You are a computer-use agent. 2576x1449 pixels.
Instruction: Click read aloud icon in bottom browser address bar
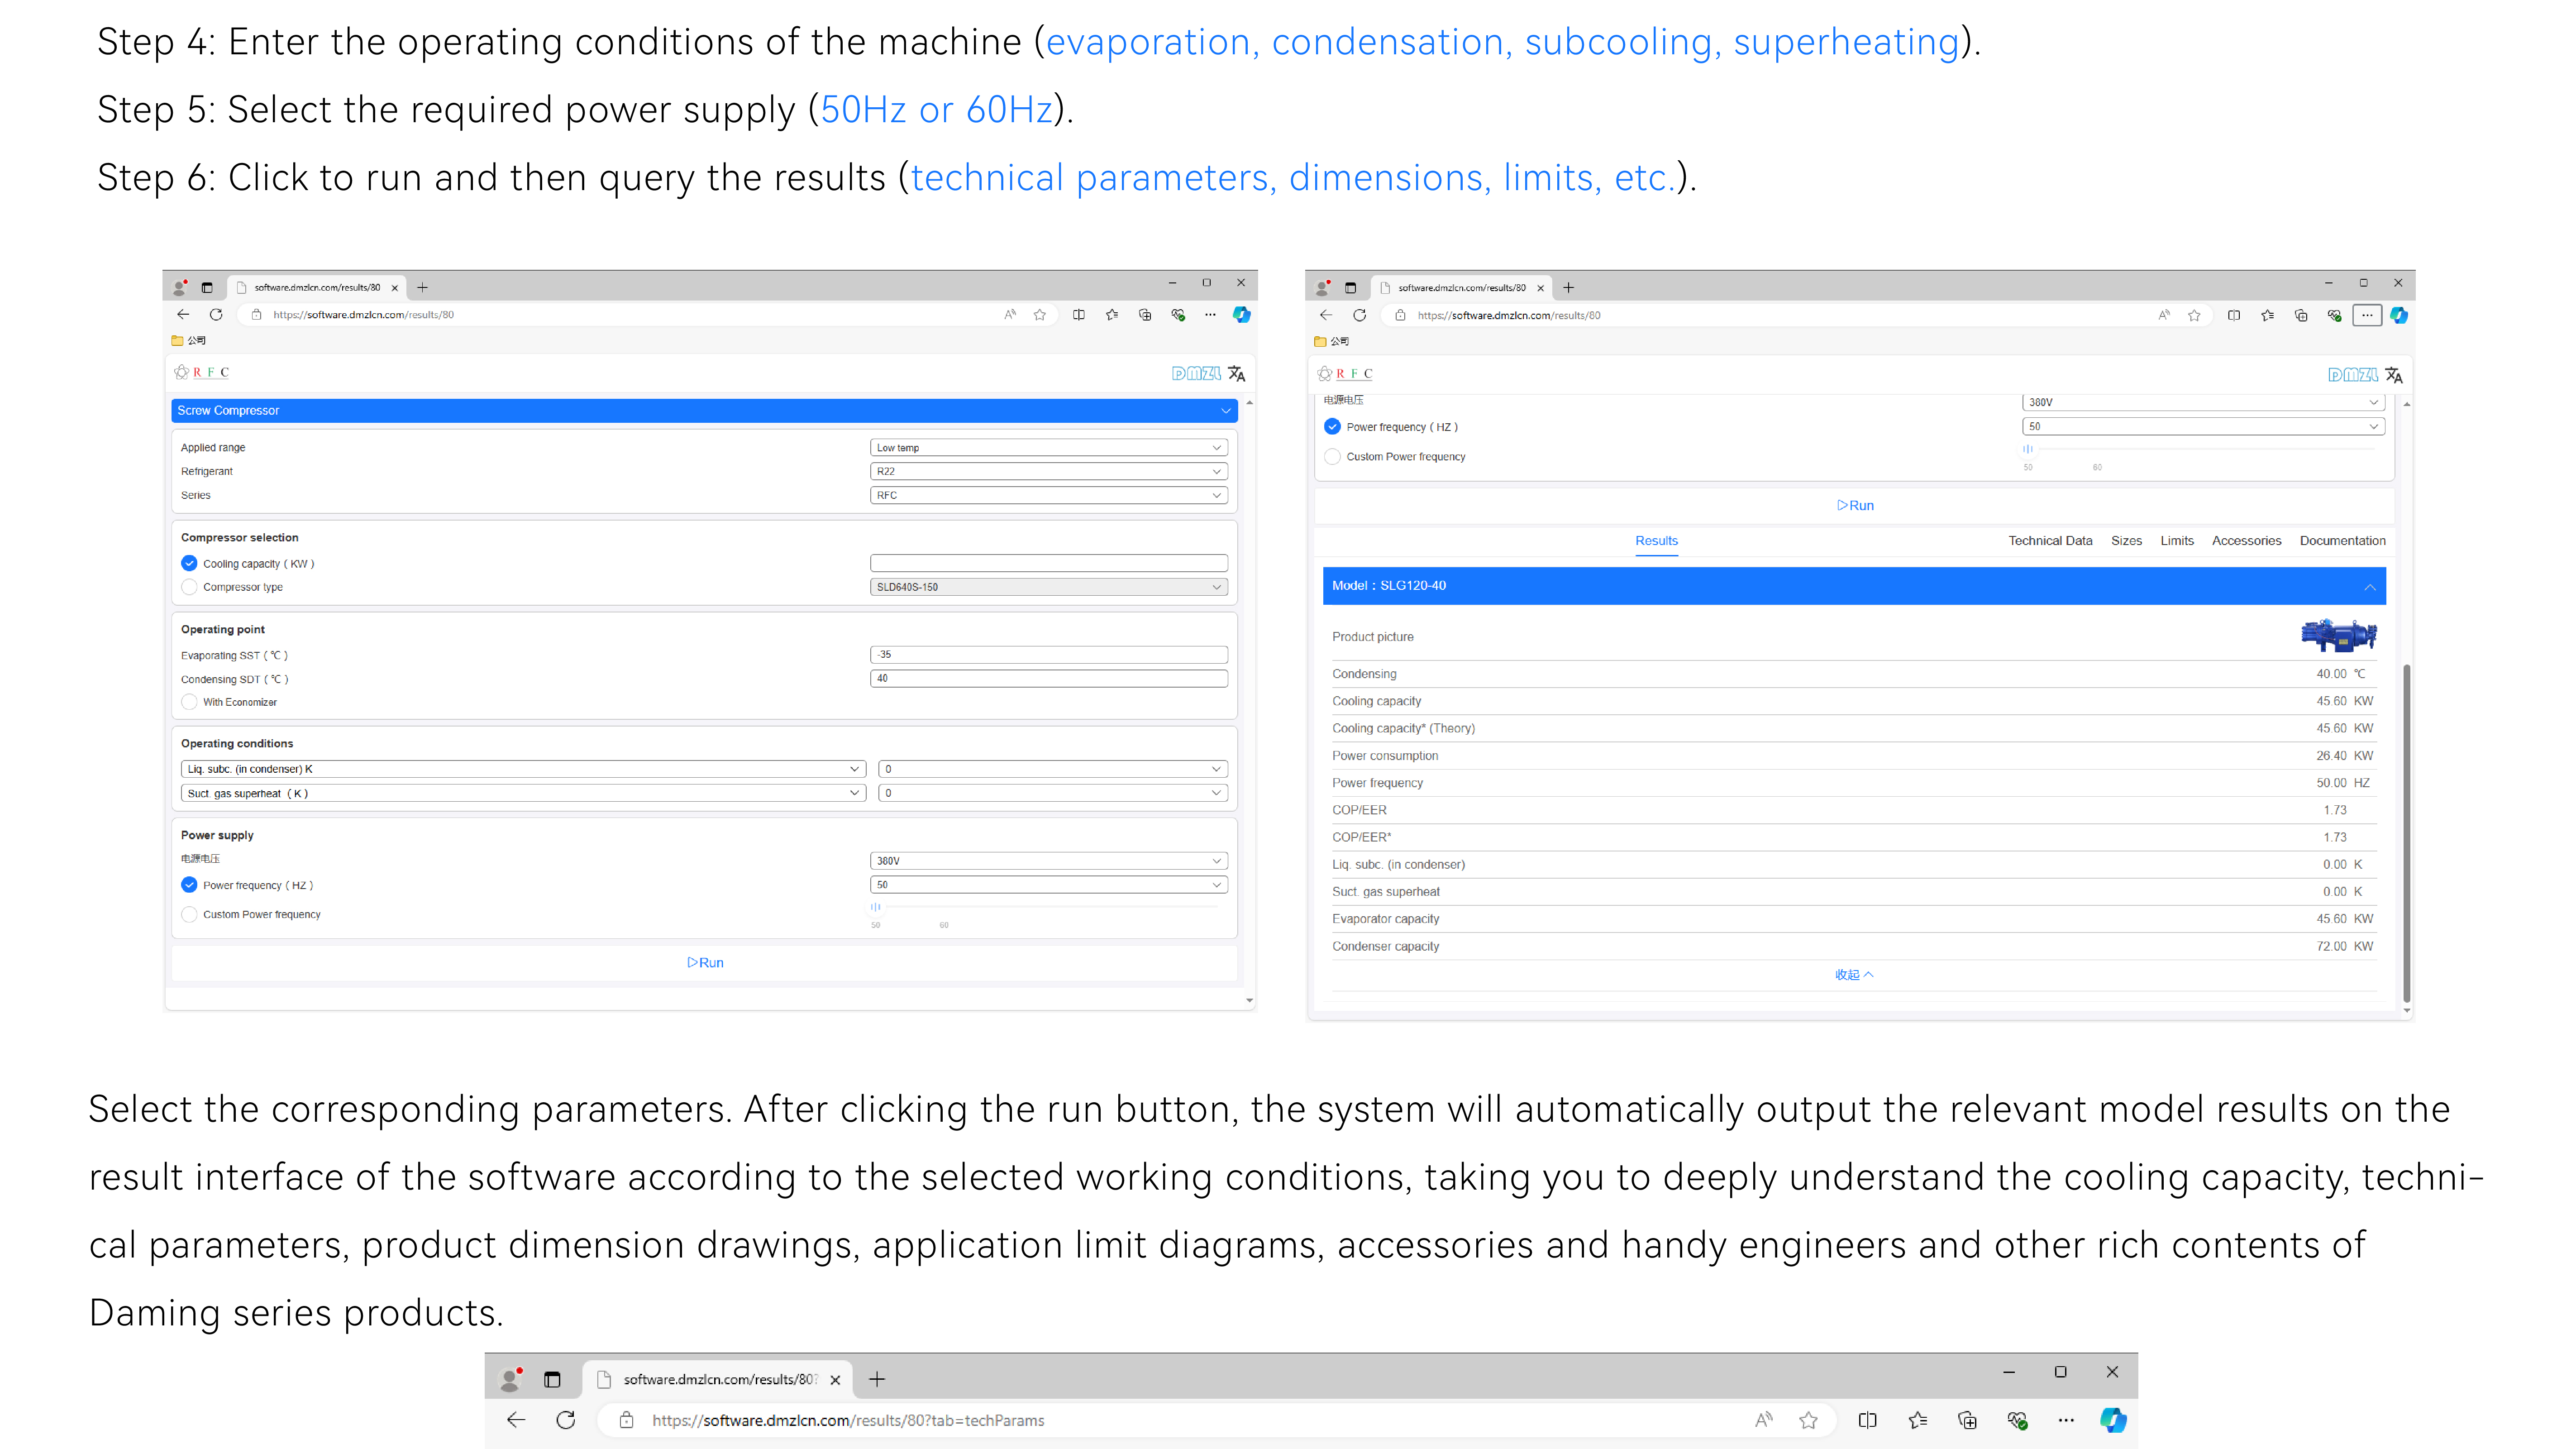point(1763,1419)
